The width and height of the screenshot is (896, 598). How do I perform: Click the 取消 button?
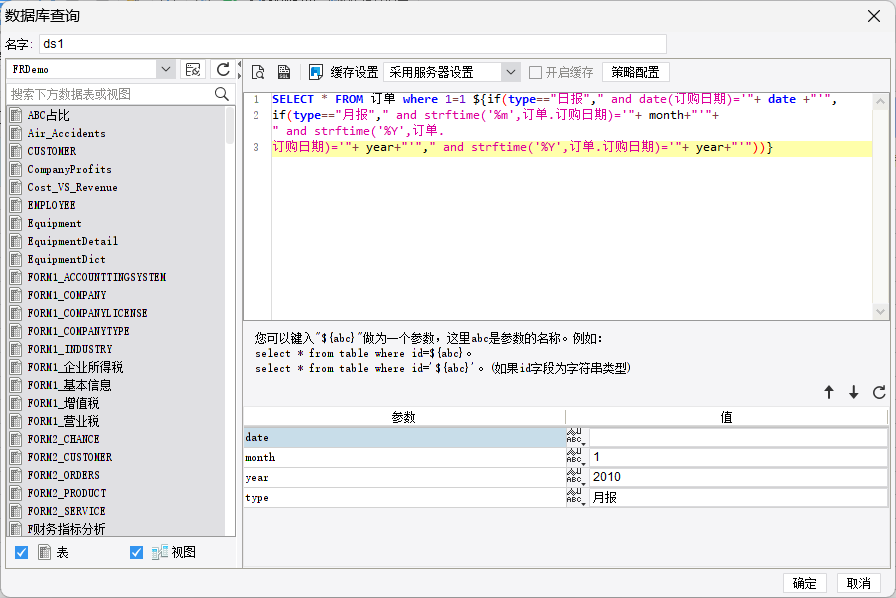click(x=858, y=583)
